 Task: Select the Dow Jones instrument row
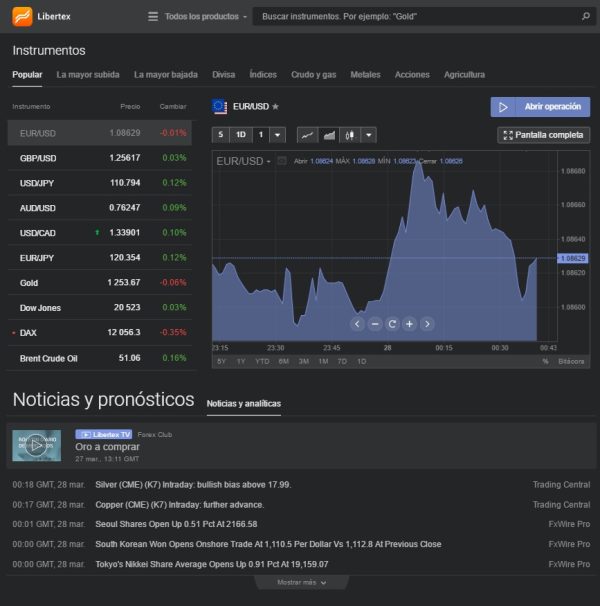pyautogui.click(x=100, y=308)
